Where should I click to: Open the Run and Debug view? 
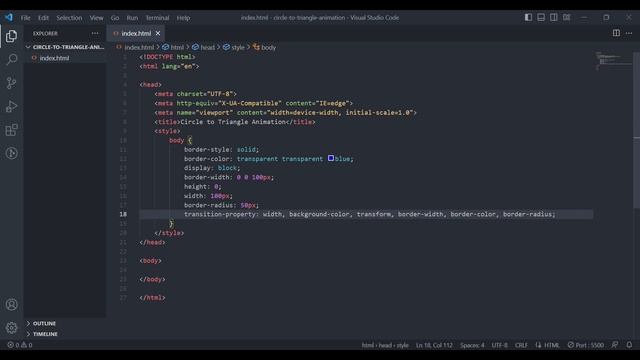(x=11, y=107)
